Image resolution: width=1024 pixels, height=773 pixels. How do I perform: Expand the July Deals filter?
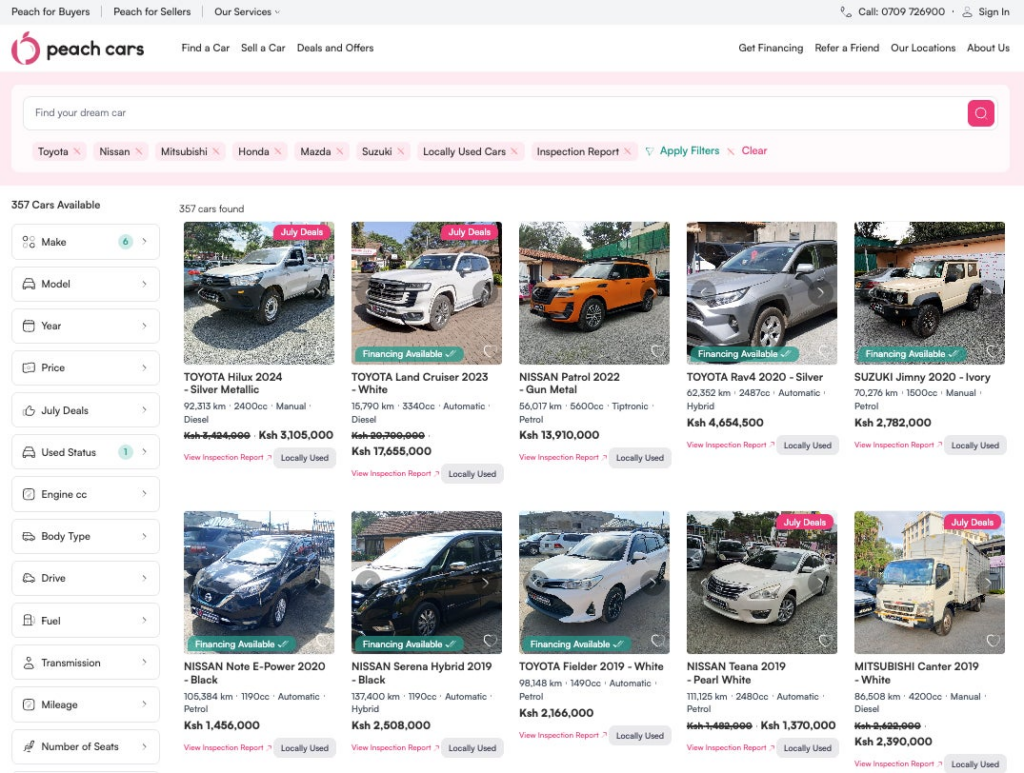(86, 410)
